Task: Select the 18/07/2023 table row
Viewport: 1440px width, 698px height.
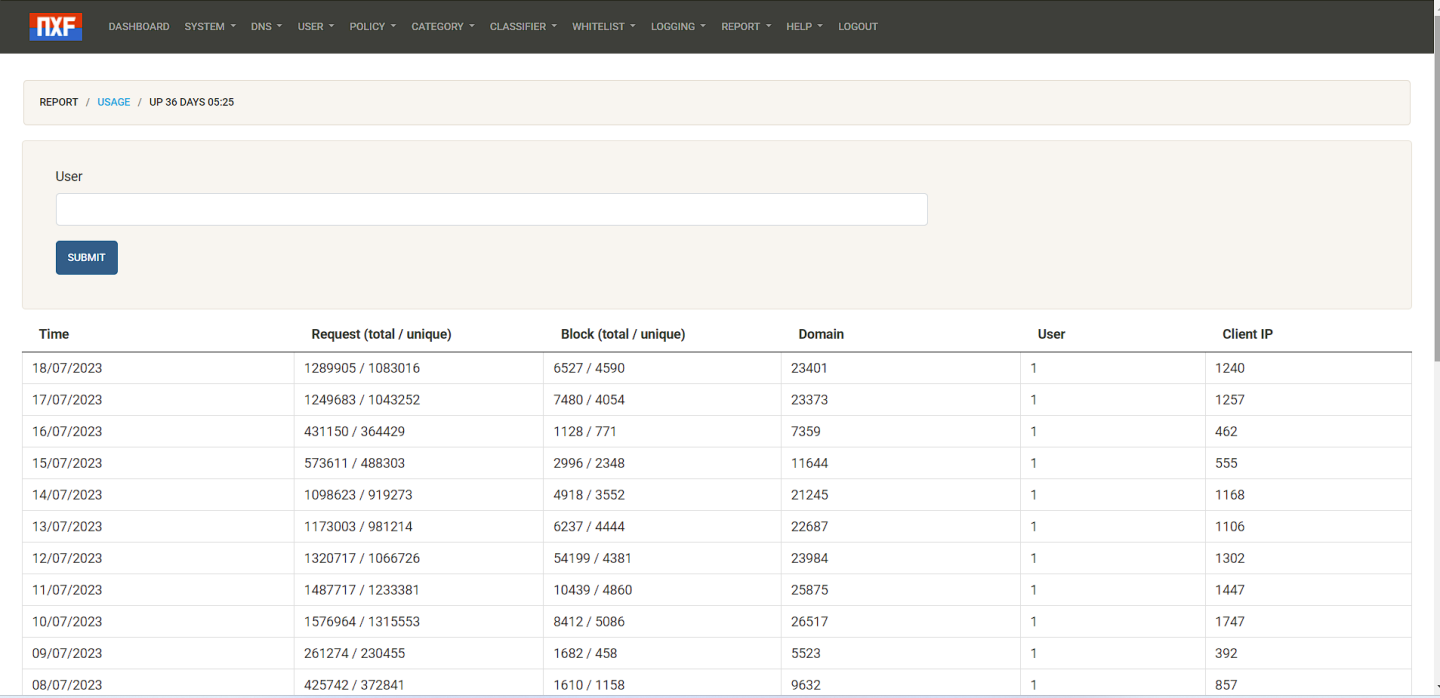Action: tap(67, 368)
